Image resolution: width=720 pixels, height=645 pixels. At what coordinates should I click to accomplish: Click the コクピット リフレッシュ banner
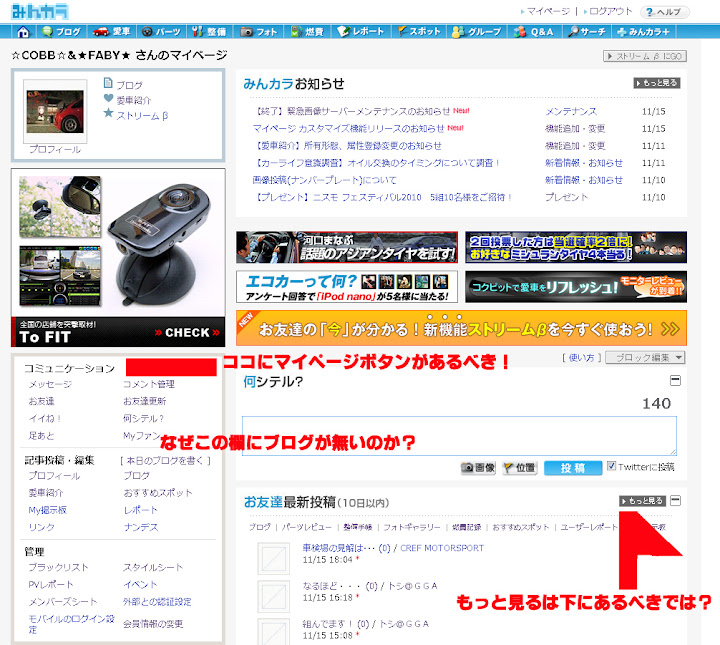point(576,286)
